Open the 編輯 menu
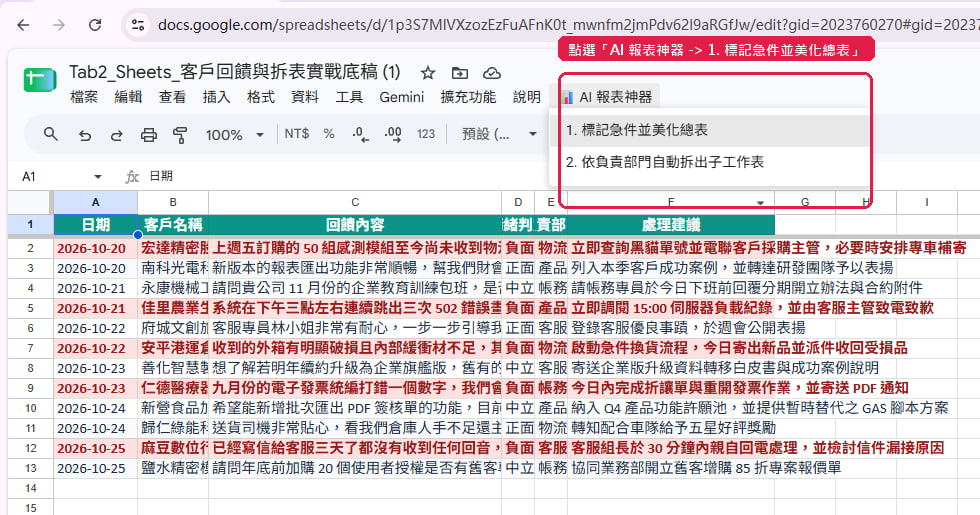This screenshot has height=515, width=980. (x=128, y=97)
